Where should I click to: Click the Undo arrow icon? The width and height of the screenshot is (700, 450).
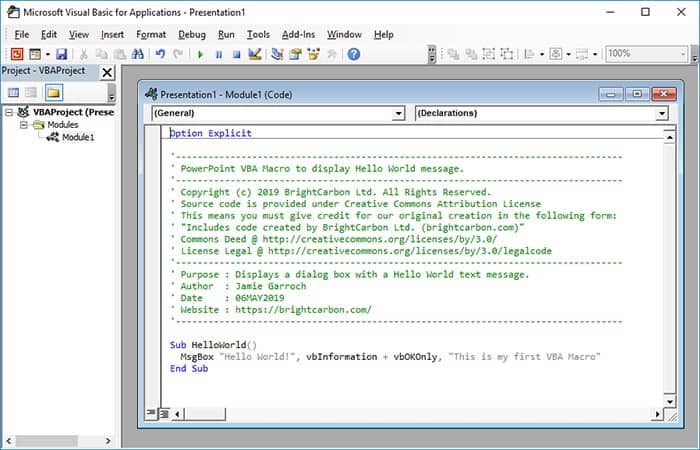(x=160, y=54)
